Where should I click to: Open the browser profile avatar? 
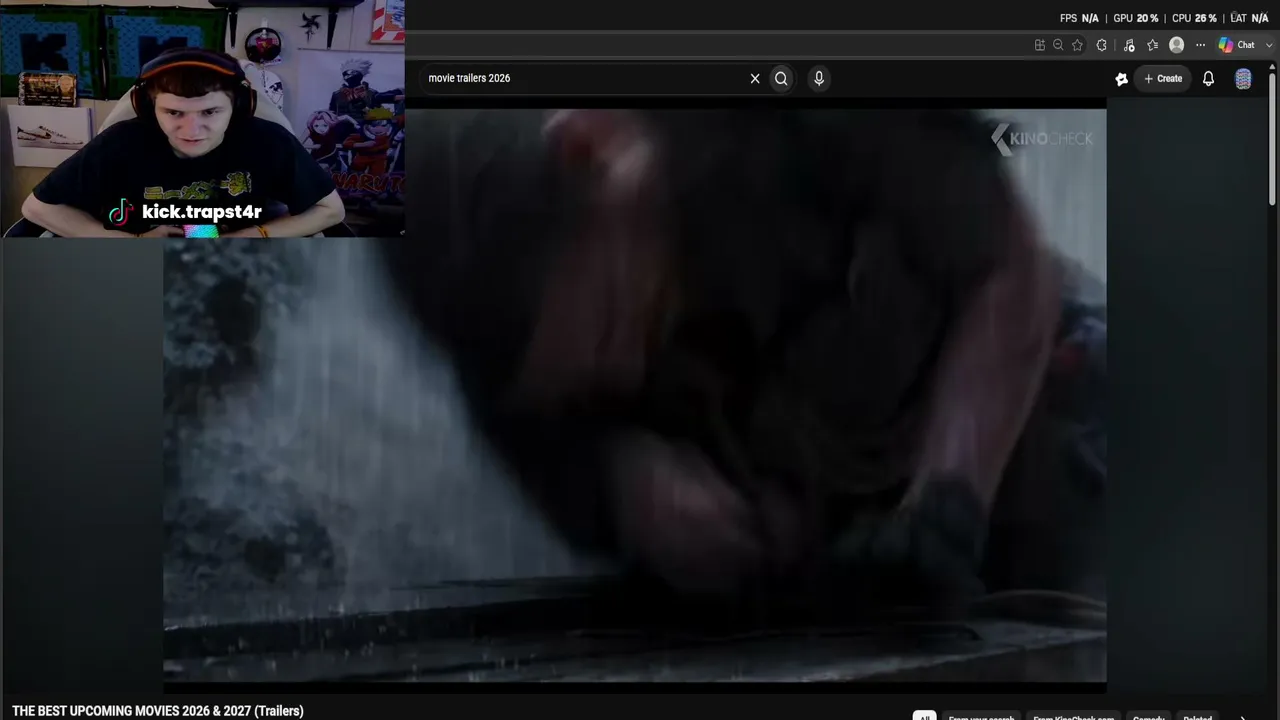1177,45
